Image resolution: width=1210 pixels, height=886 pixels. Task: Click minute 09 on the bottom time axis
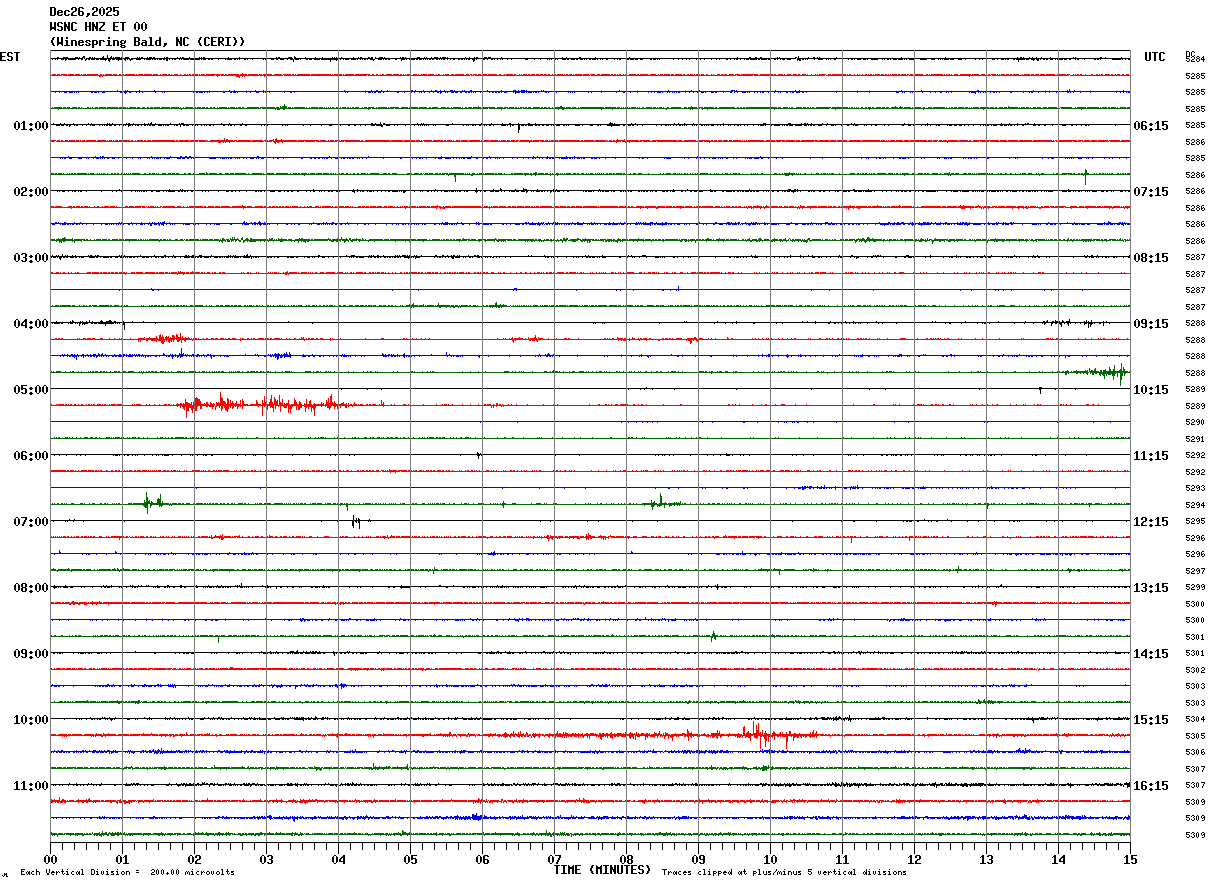(x=698, y=859)
